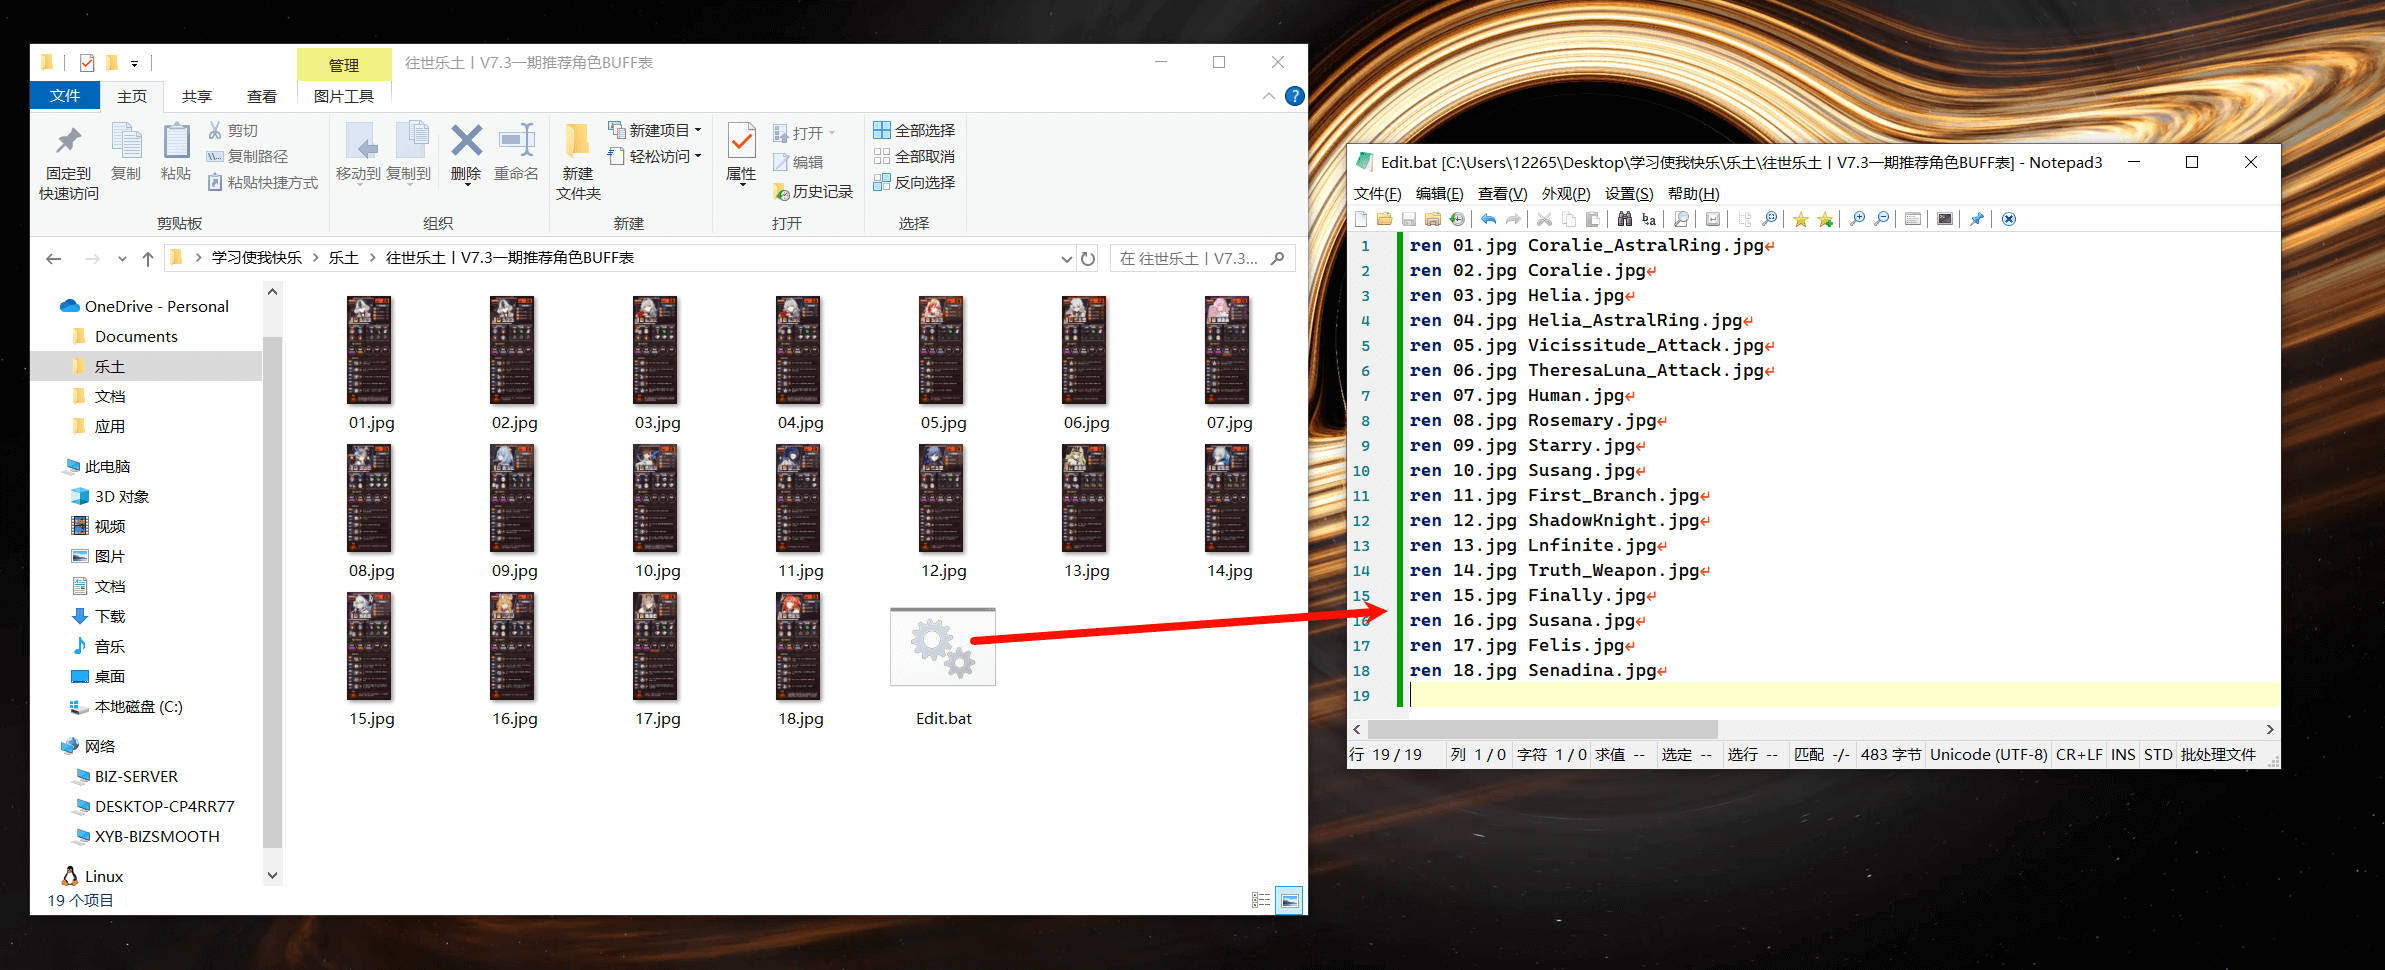Click Invert selection (反向选择) in Explorer ribbon
Image resolution: width=2385 pixels, height=970 pixels.
(x=914, y=182)
